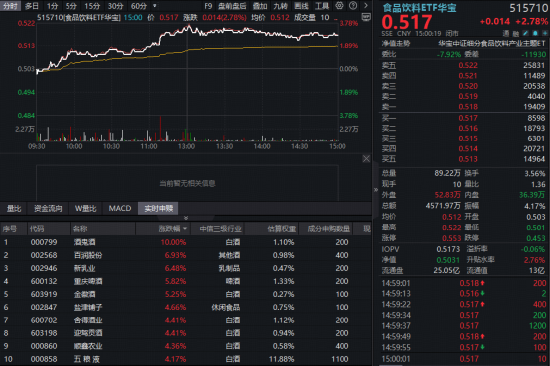Open the chart settings gear icon

(x=339, y=6)
